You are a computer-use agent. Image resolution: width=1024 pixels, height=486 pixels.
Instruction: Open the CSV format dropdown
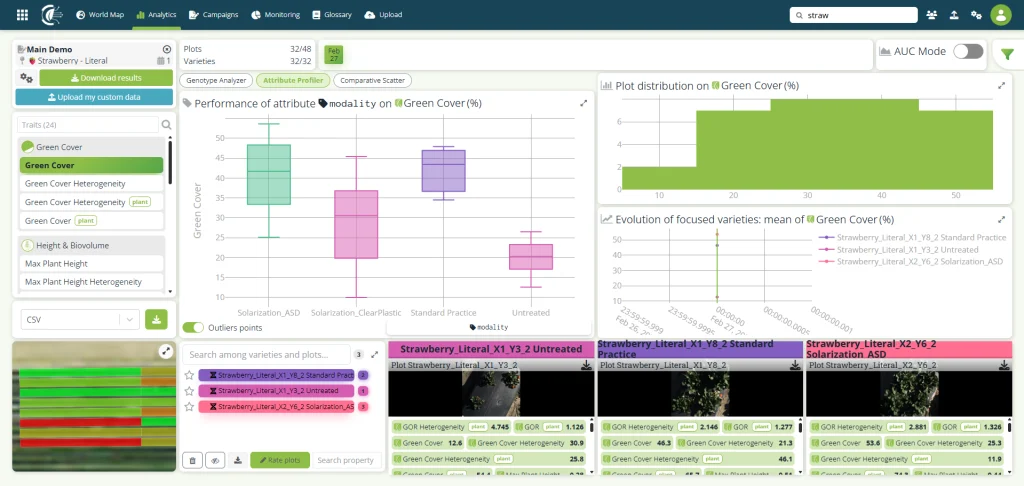(80, 319)
